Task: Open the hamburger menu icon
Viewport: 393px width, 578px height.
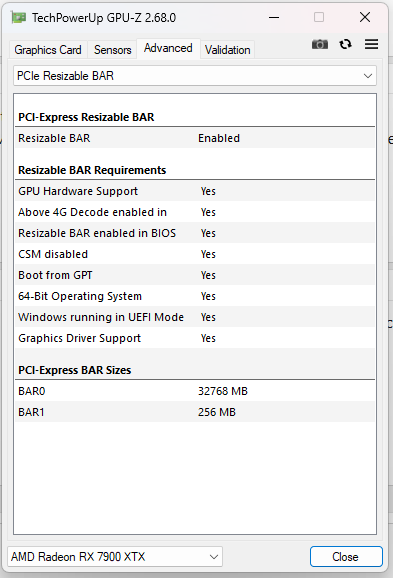Action: pyautogui.click(x=371, y=44)
